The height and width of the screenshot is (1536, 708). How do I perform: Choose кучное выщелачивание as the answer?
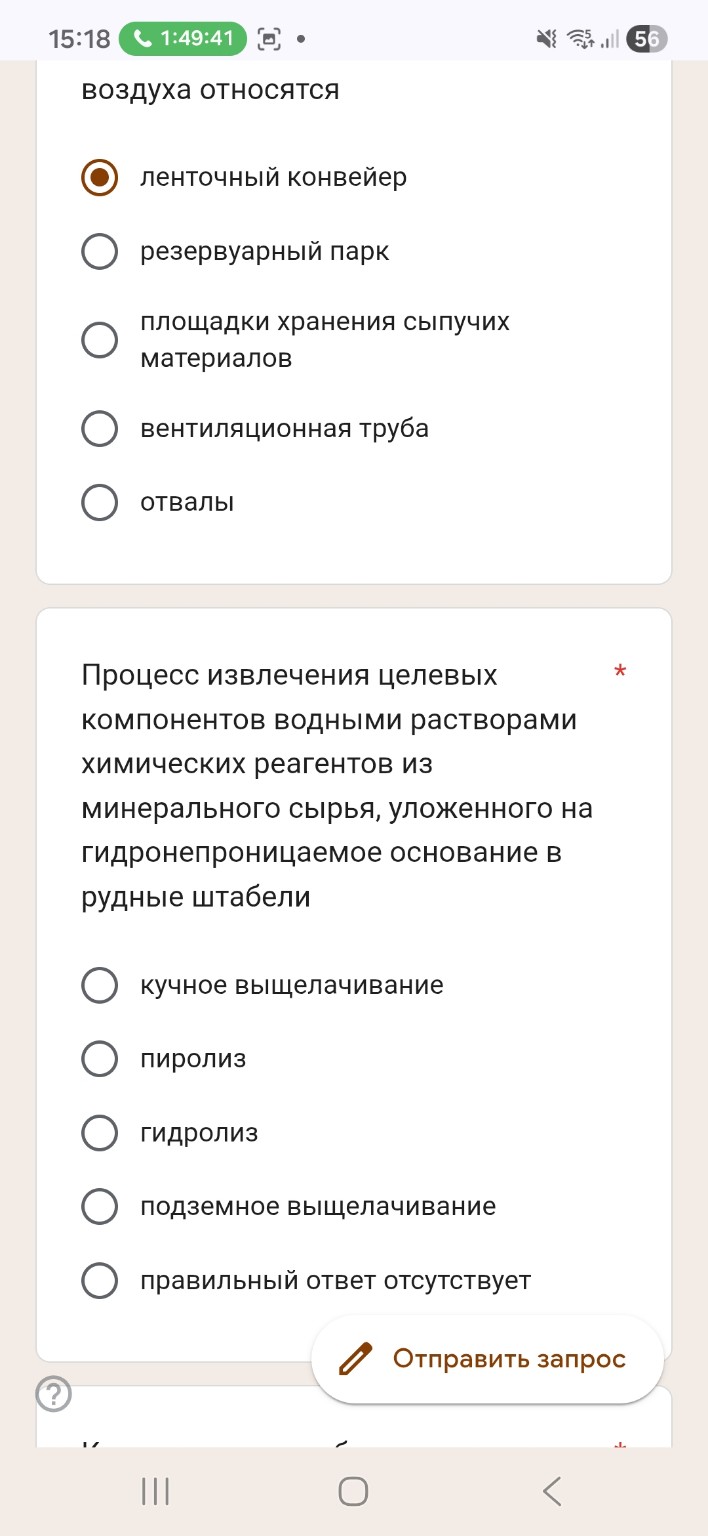tap(99, 985)
